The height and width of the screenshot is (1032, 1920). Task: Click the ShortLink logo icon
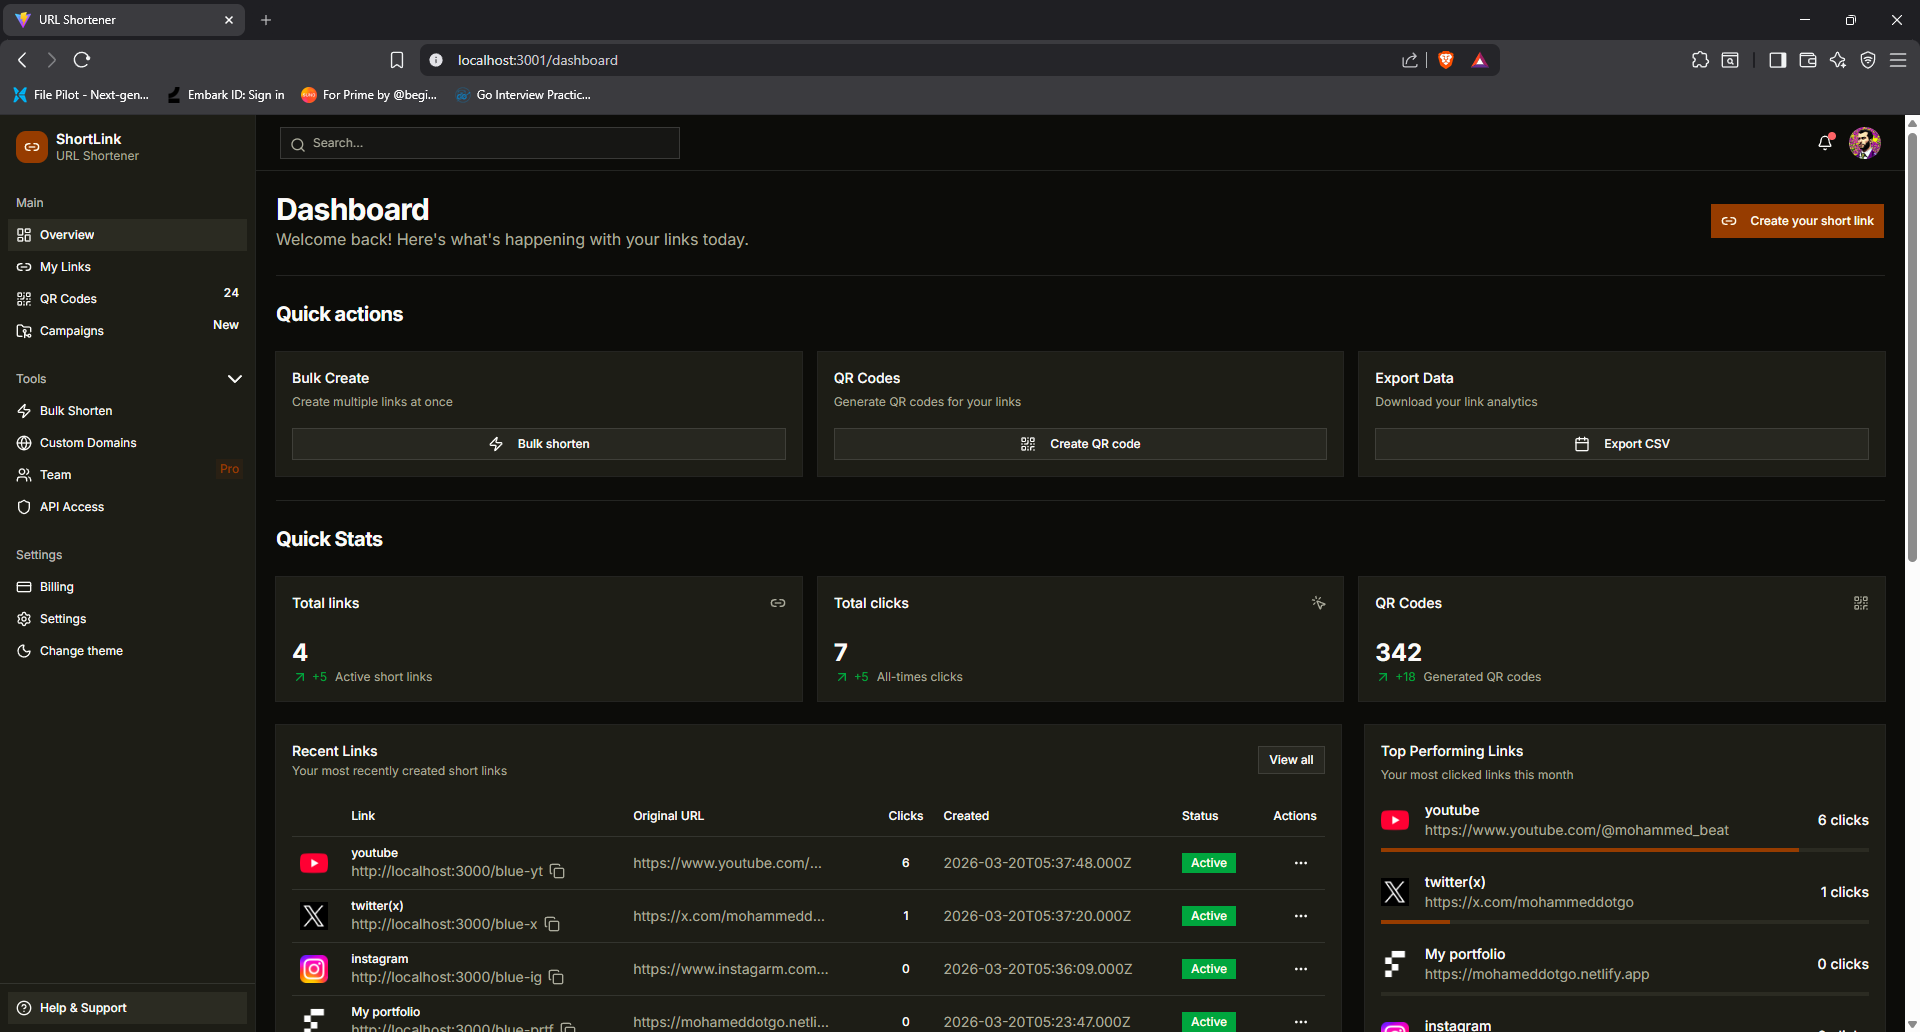click(32, 147)
